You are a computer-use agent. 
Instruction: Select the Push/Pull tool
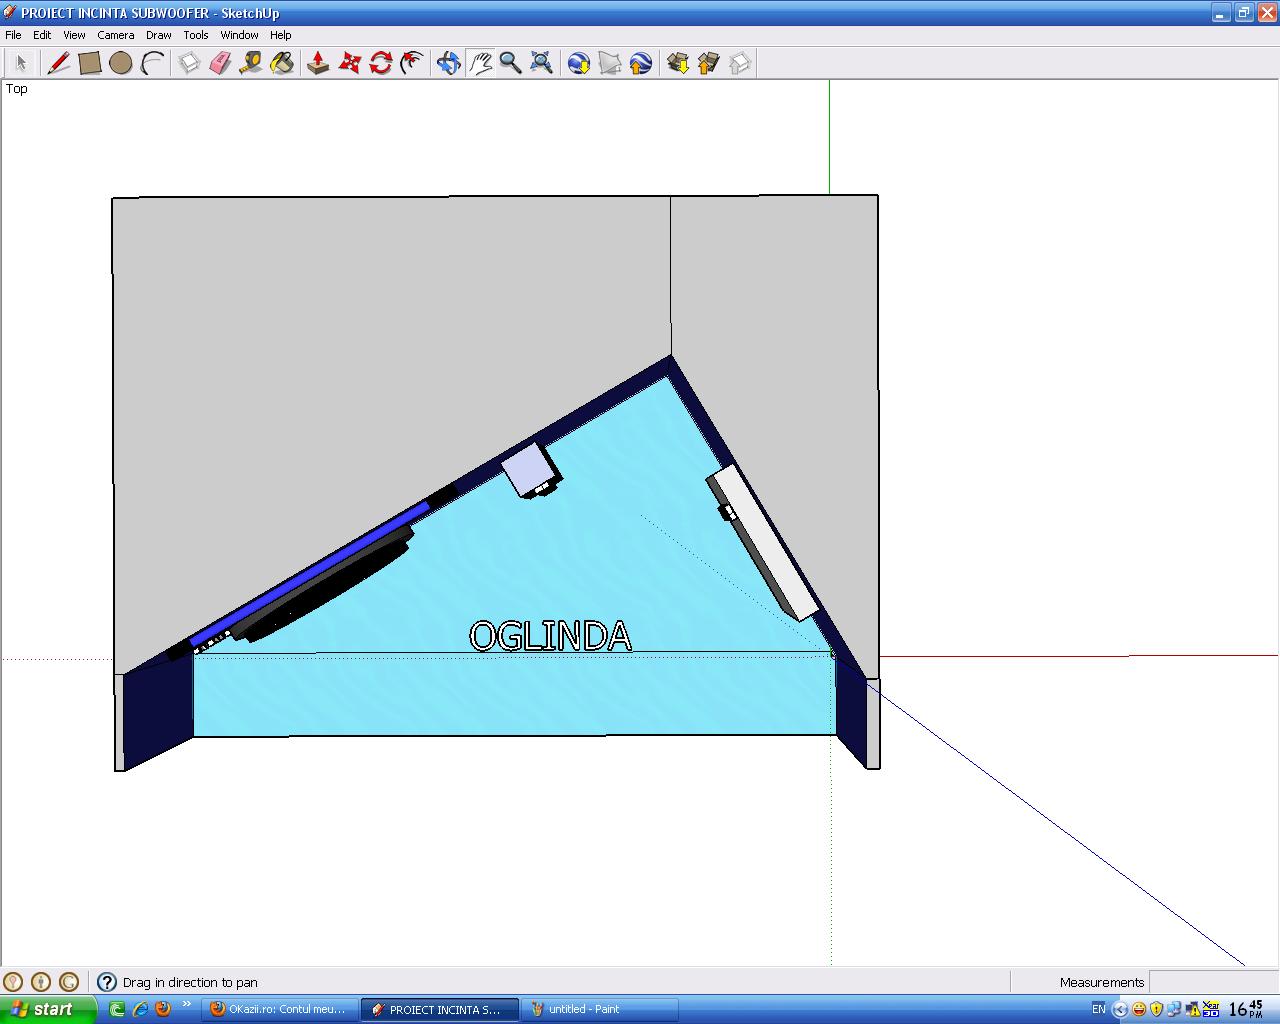tap(318, 63)
